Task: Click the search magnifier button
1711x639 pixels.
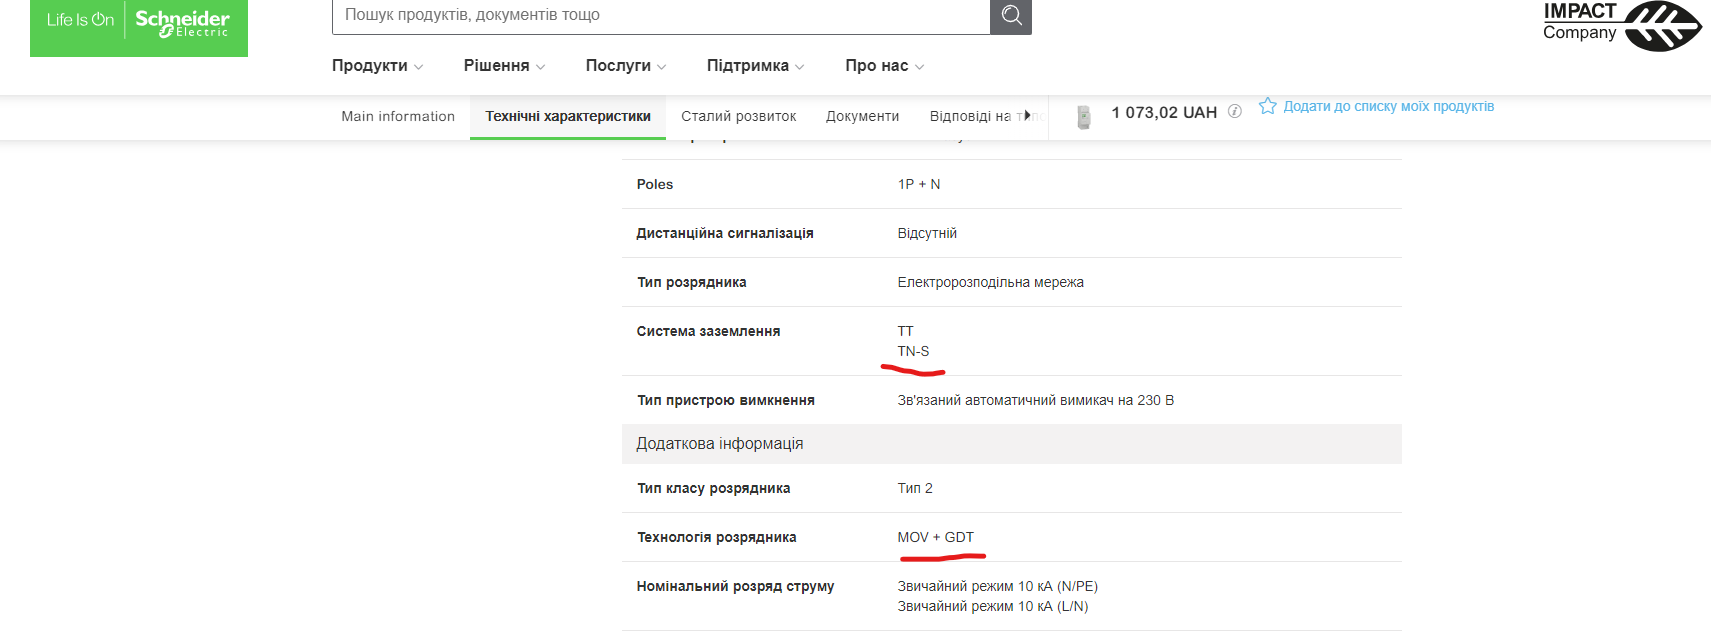Action: pyautogui.click(x=1011, y=16)
